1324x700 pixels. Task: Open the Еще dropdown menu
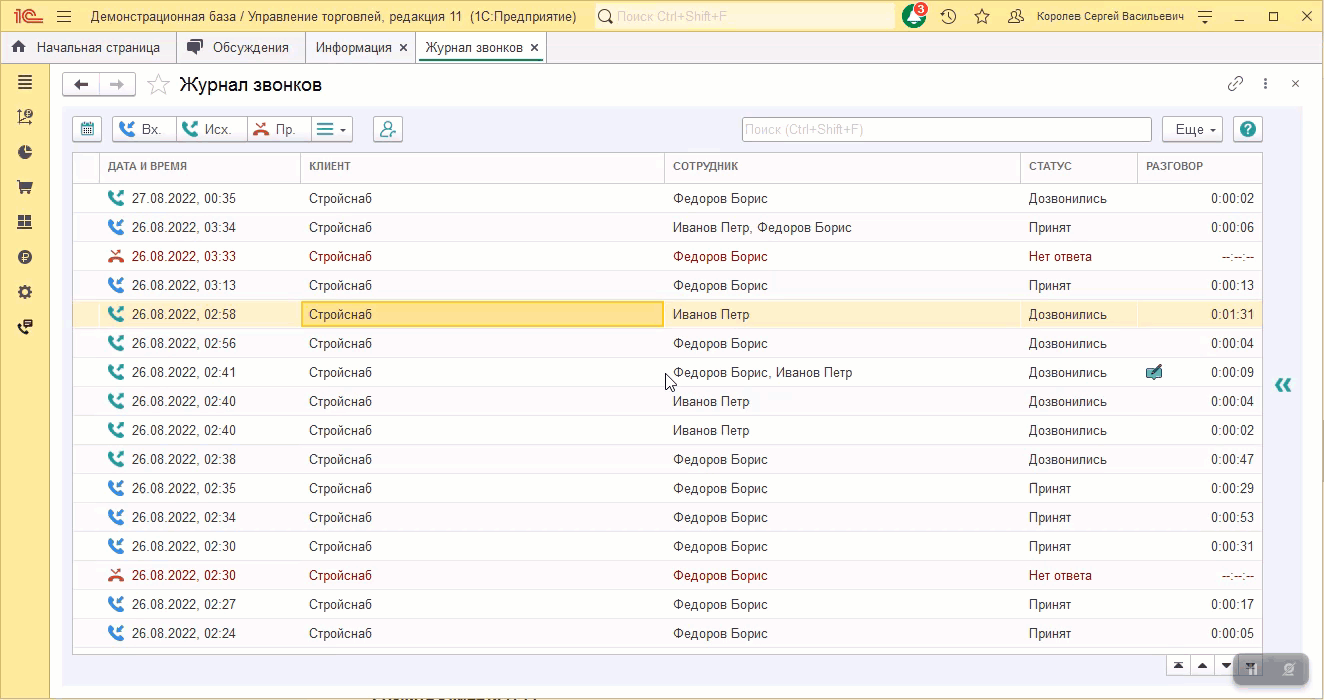(1192, 129)
